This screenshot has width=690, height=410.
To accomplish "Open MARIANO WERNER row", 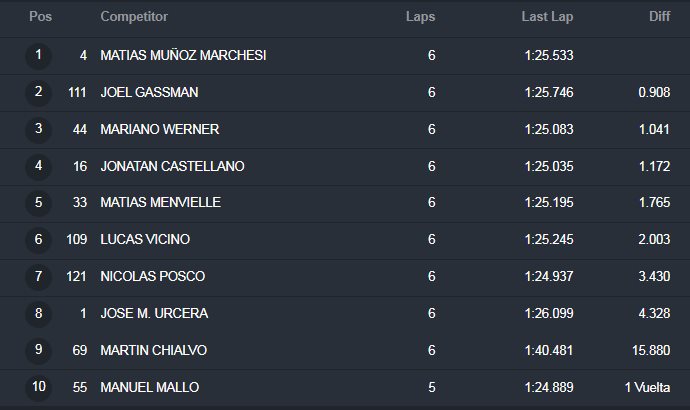I will [x=345, y=129].
